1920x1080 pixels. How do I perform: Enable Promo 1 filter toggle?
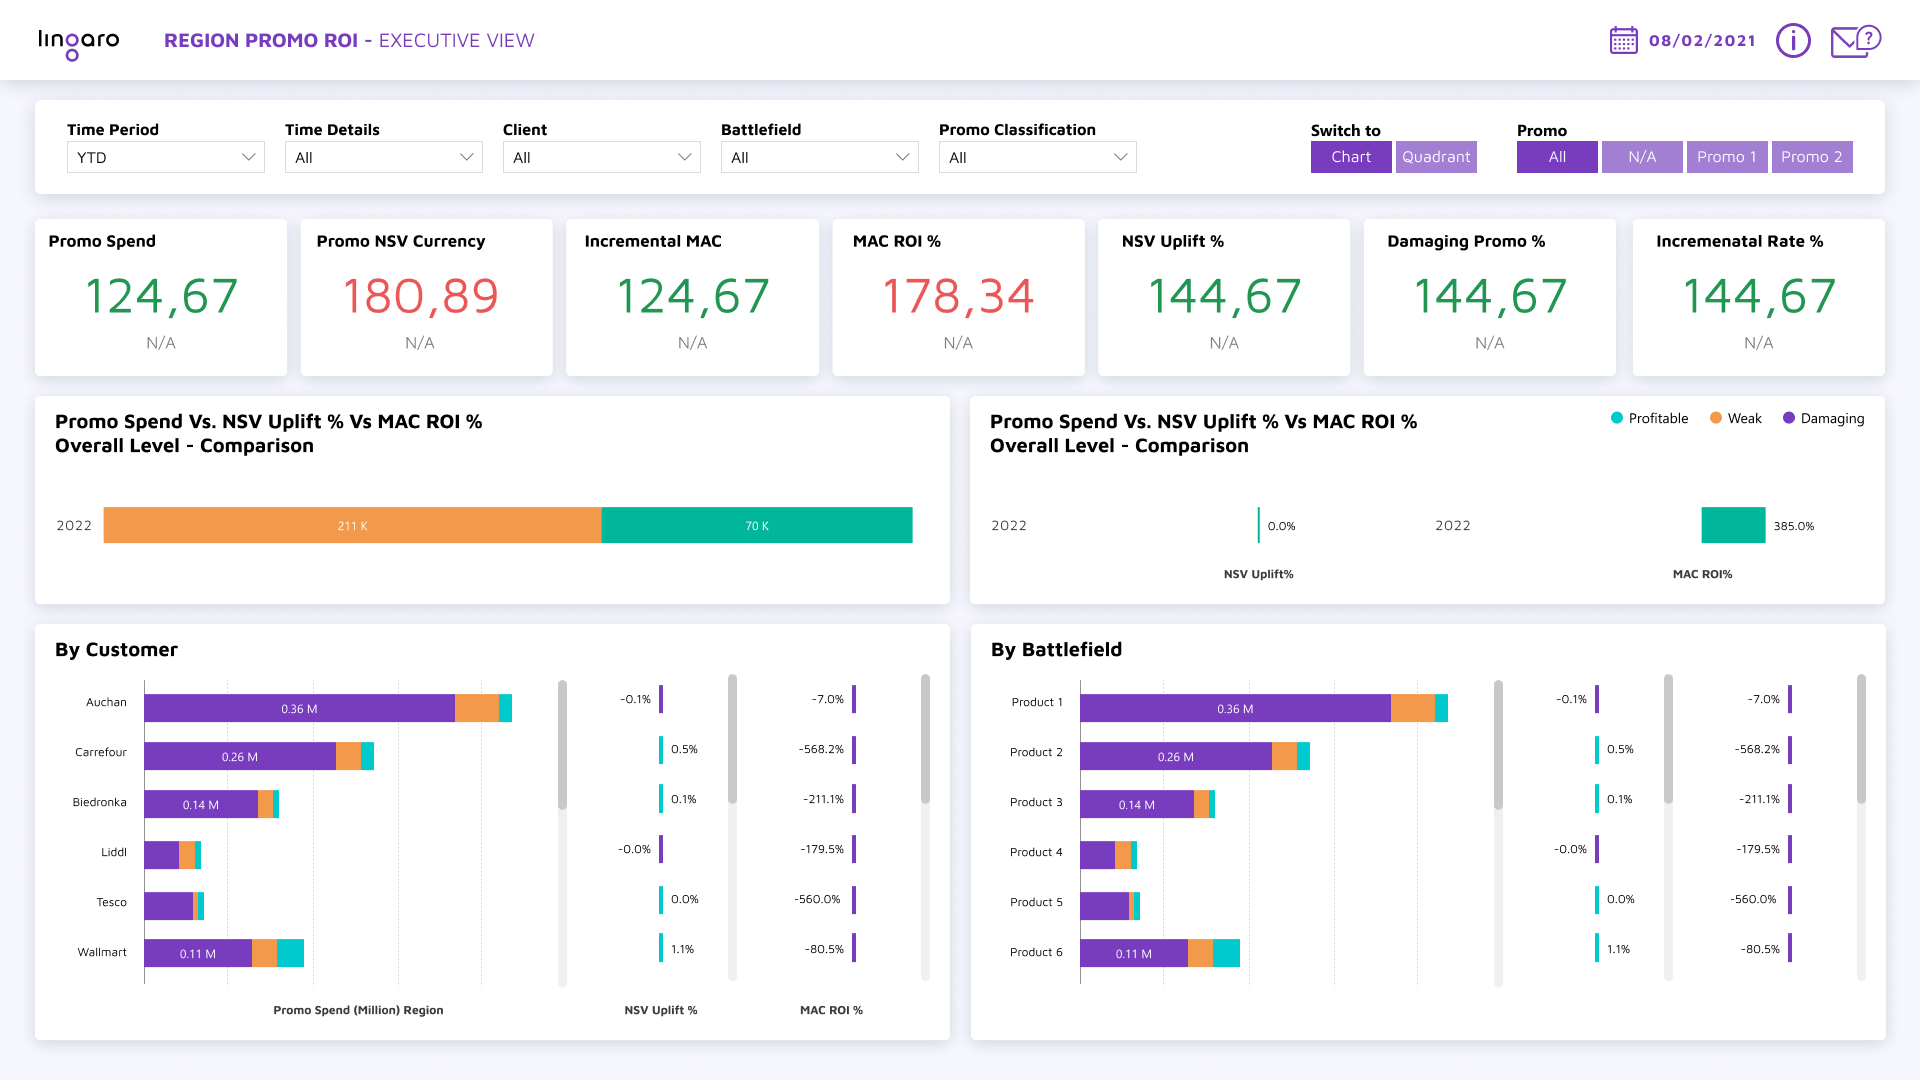[1727, 157]
